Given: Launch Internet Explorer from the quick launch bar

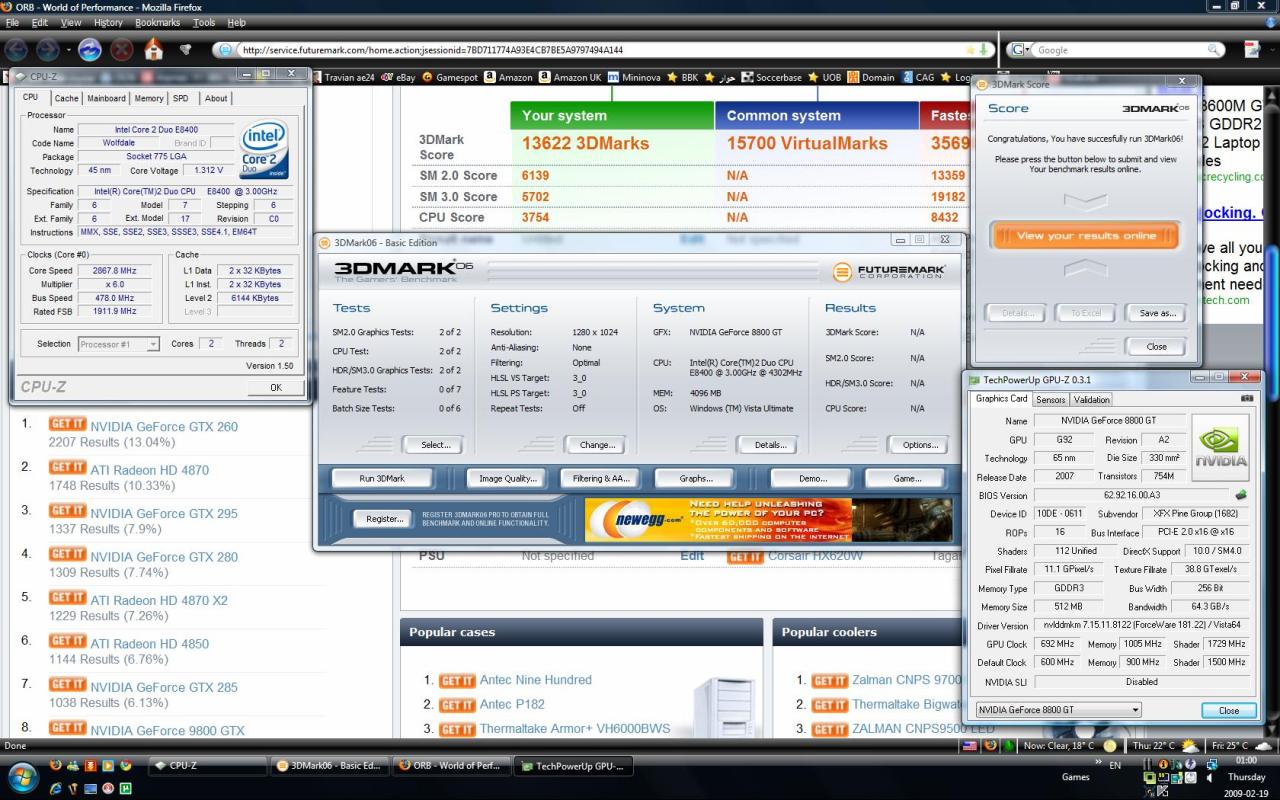Looking at the screenshot, I should 54,788.
